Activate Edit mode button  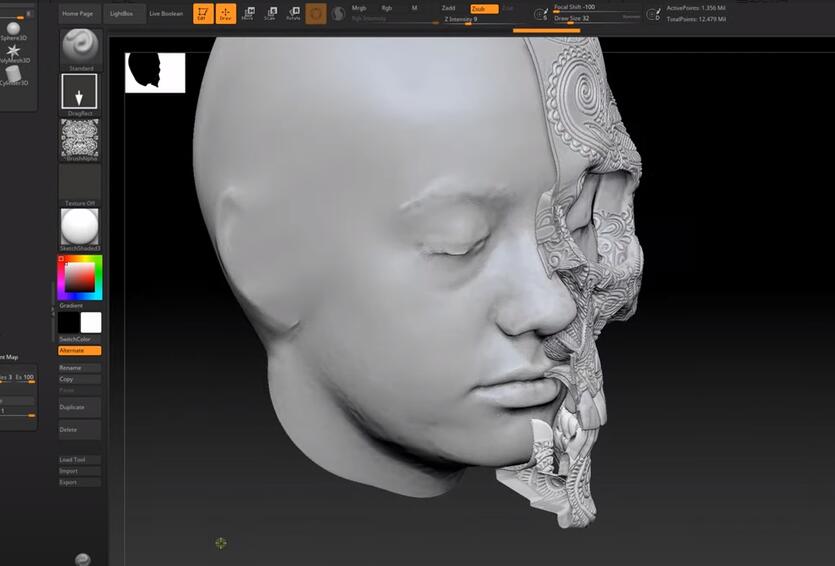point(203,14)
